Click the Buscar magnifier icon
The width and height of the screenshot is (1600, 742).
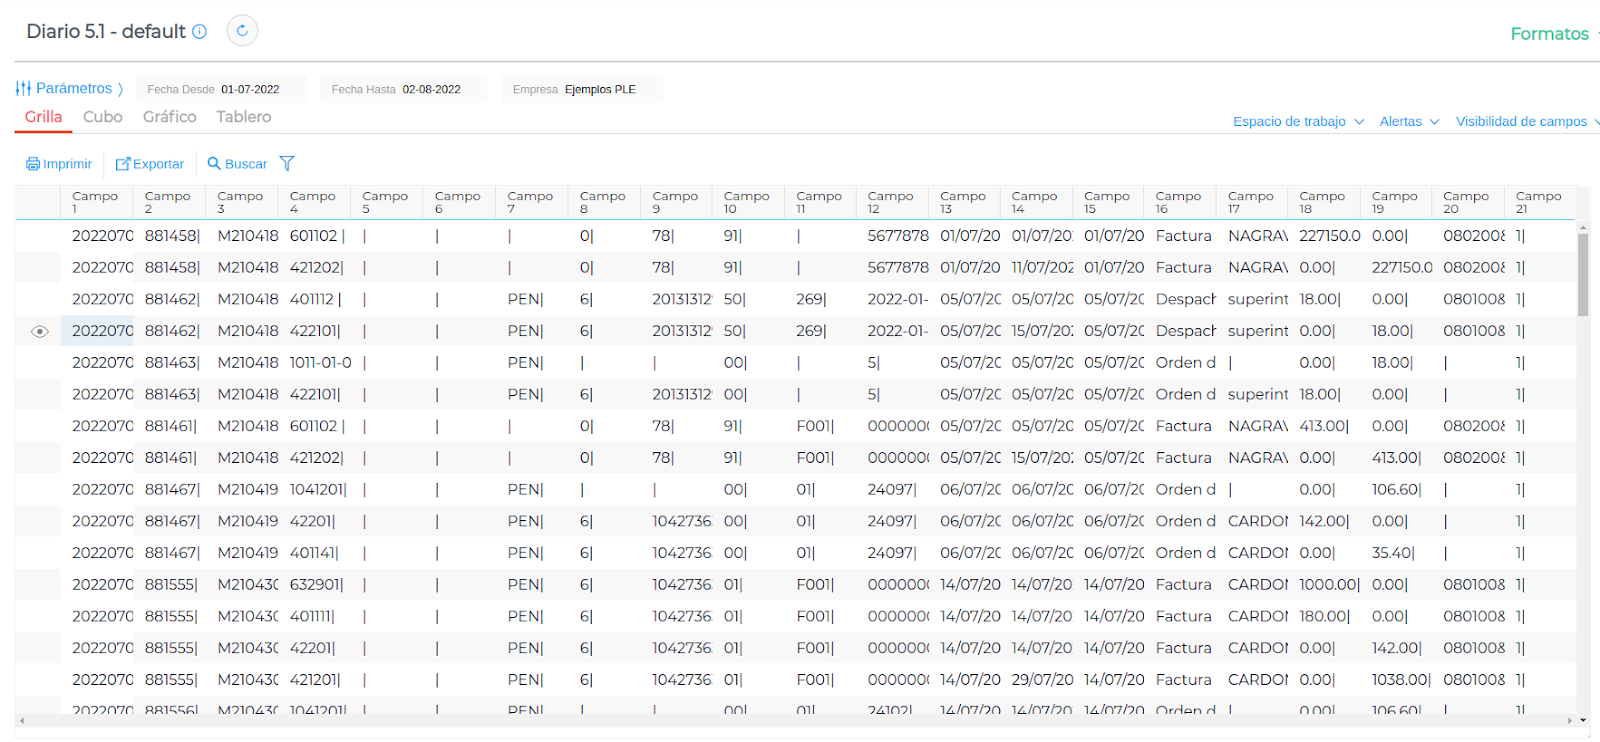(x=214, y=164)
